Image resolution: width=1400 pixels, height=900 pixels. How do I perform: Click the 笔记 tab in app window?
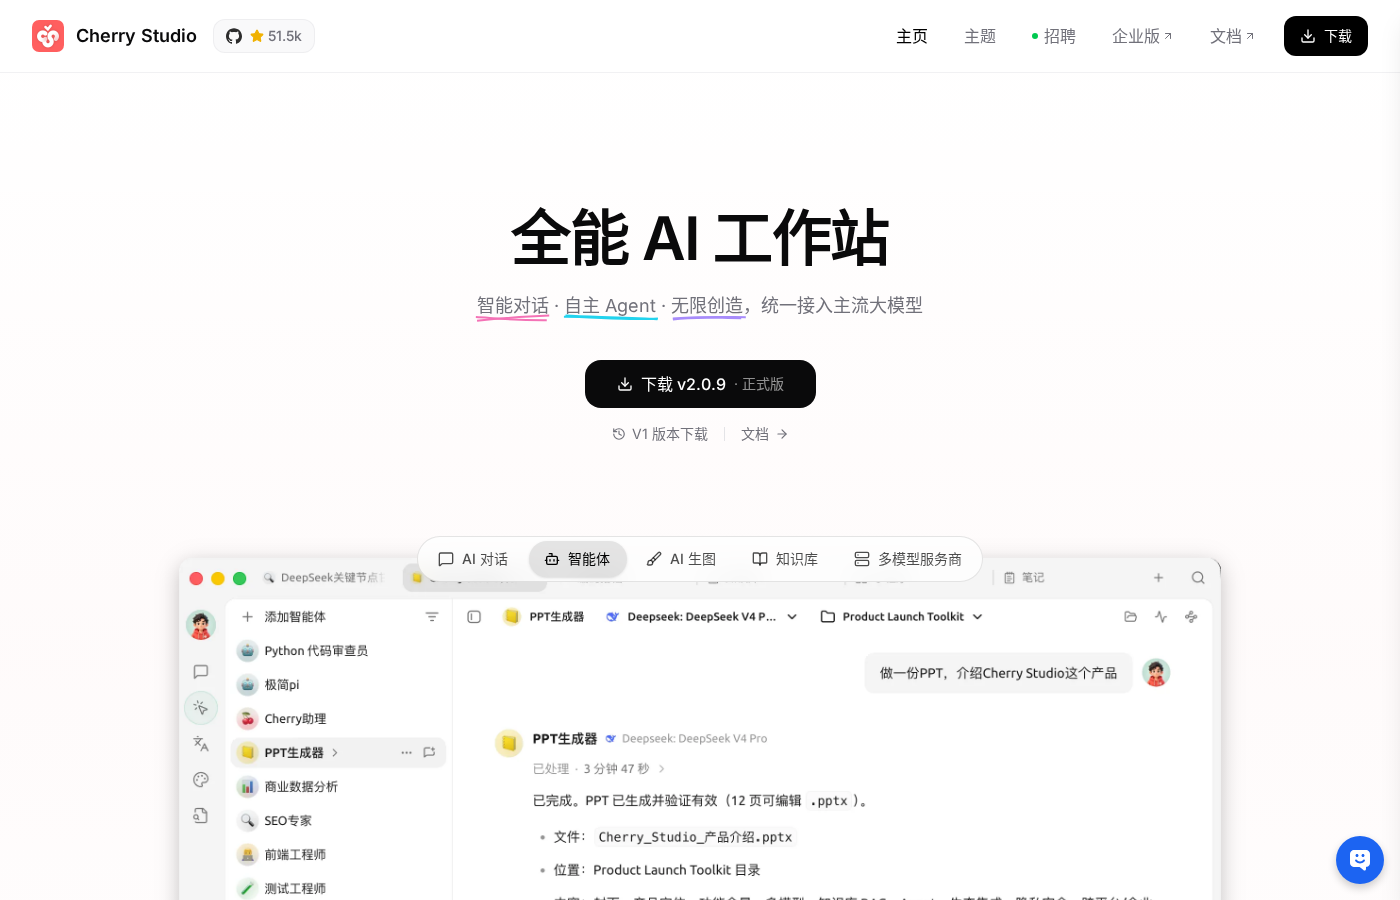point(1024,578)
